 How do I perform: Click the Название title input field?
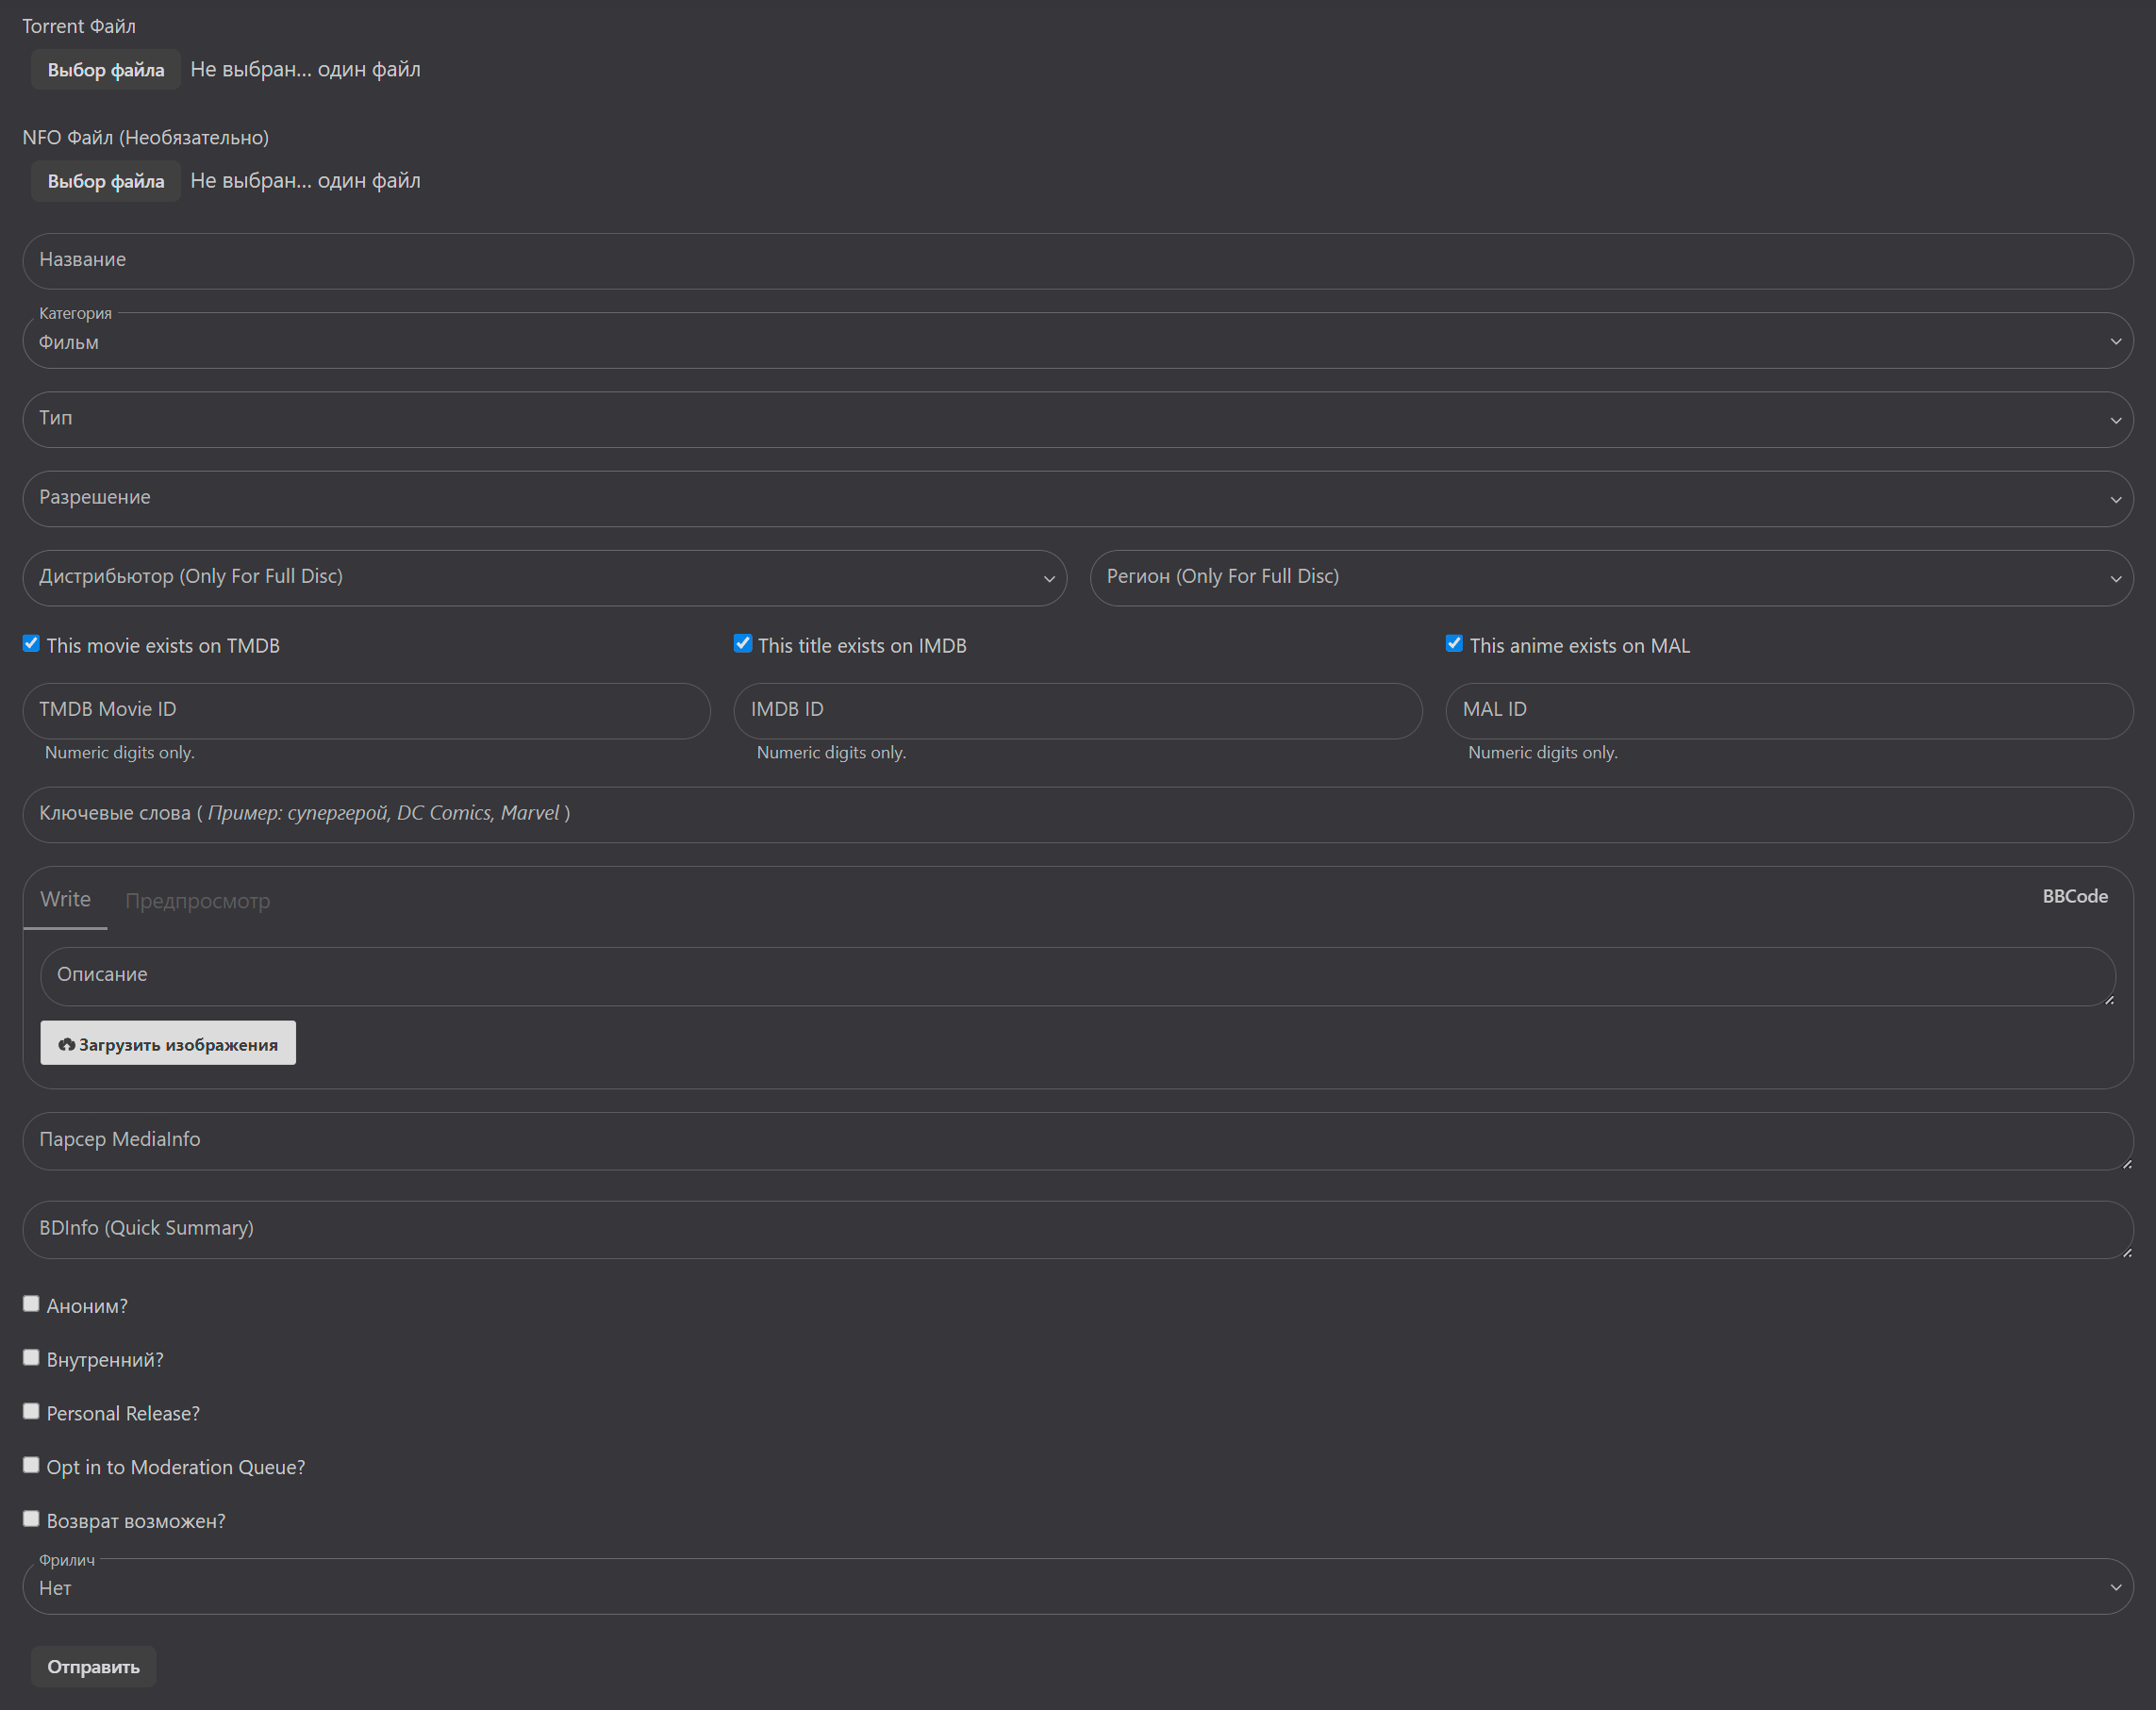[1077, 261]
